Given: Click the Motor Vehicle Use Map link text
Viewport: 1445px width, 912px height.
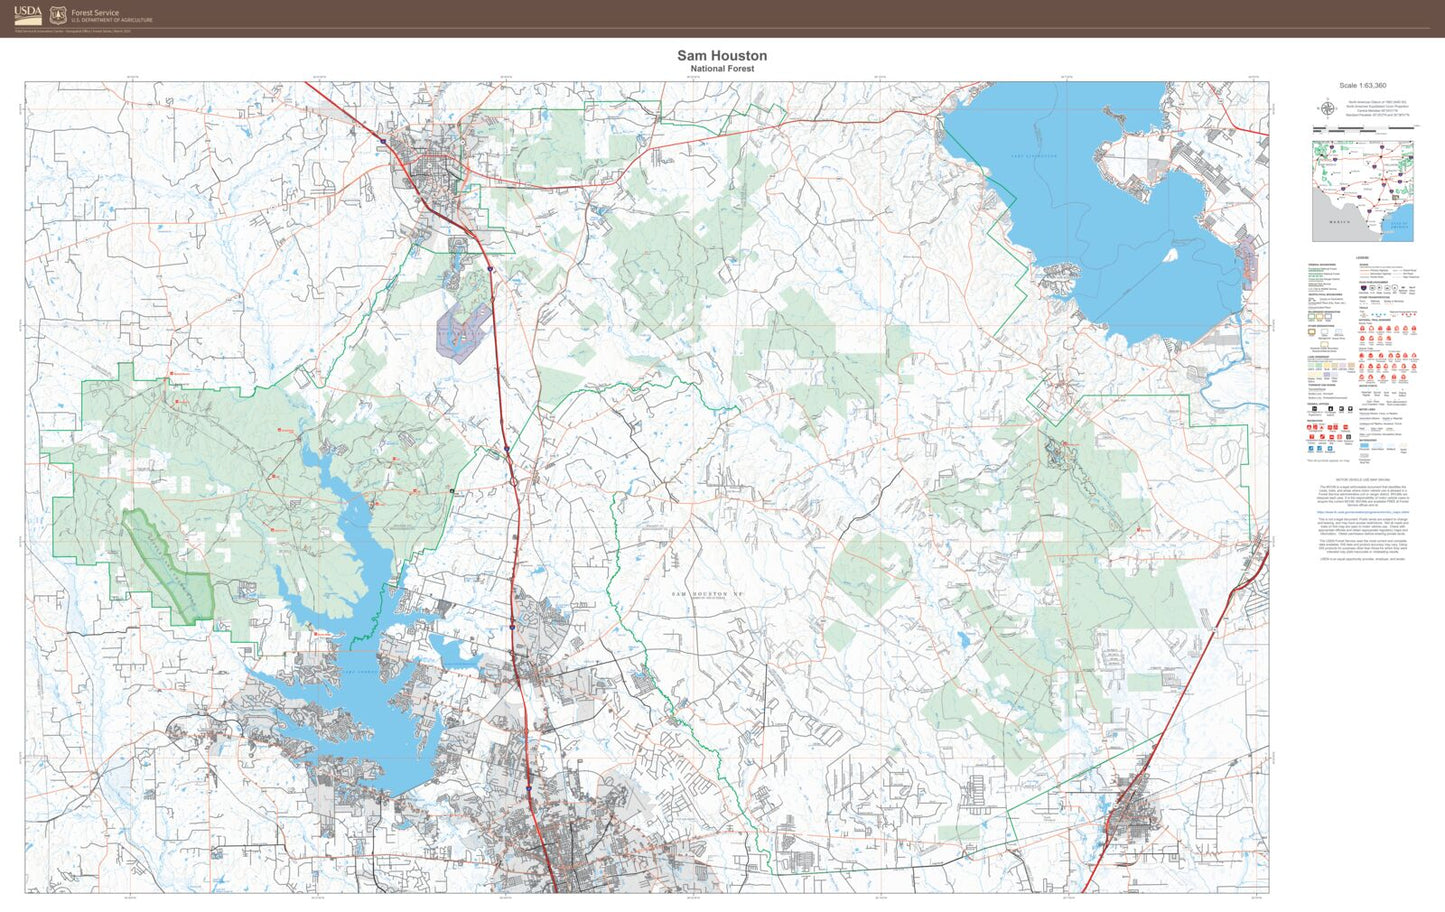Looking at the screenshot, I should tap(1363, 512).
